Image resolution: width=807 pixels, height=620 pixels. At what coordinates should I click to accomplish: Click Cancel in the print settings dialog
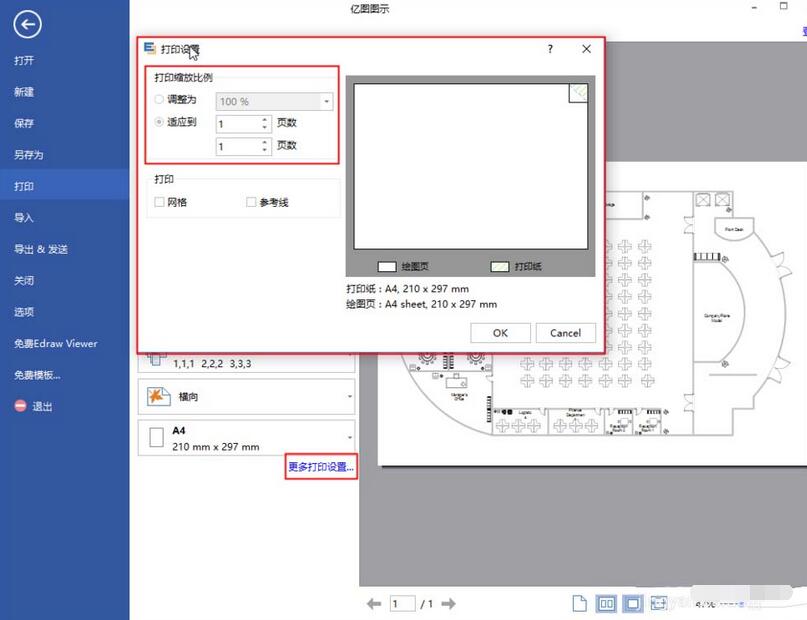pos(566,333)
